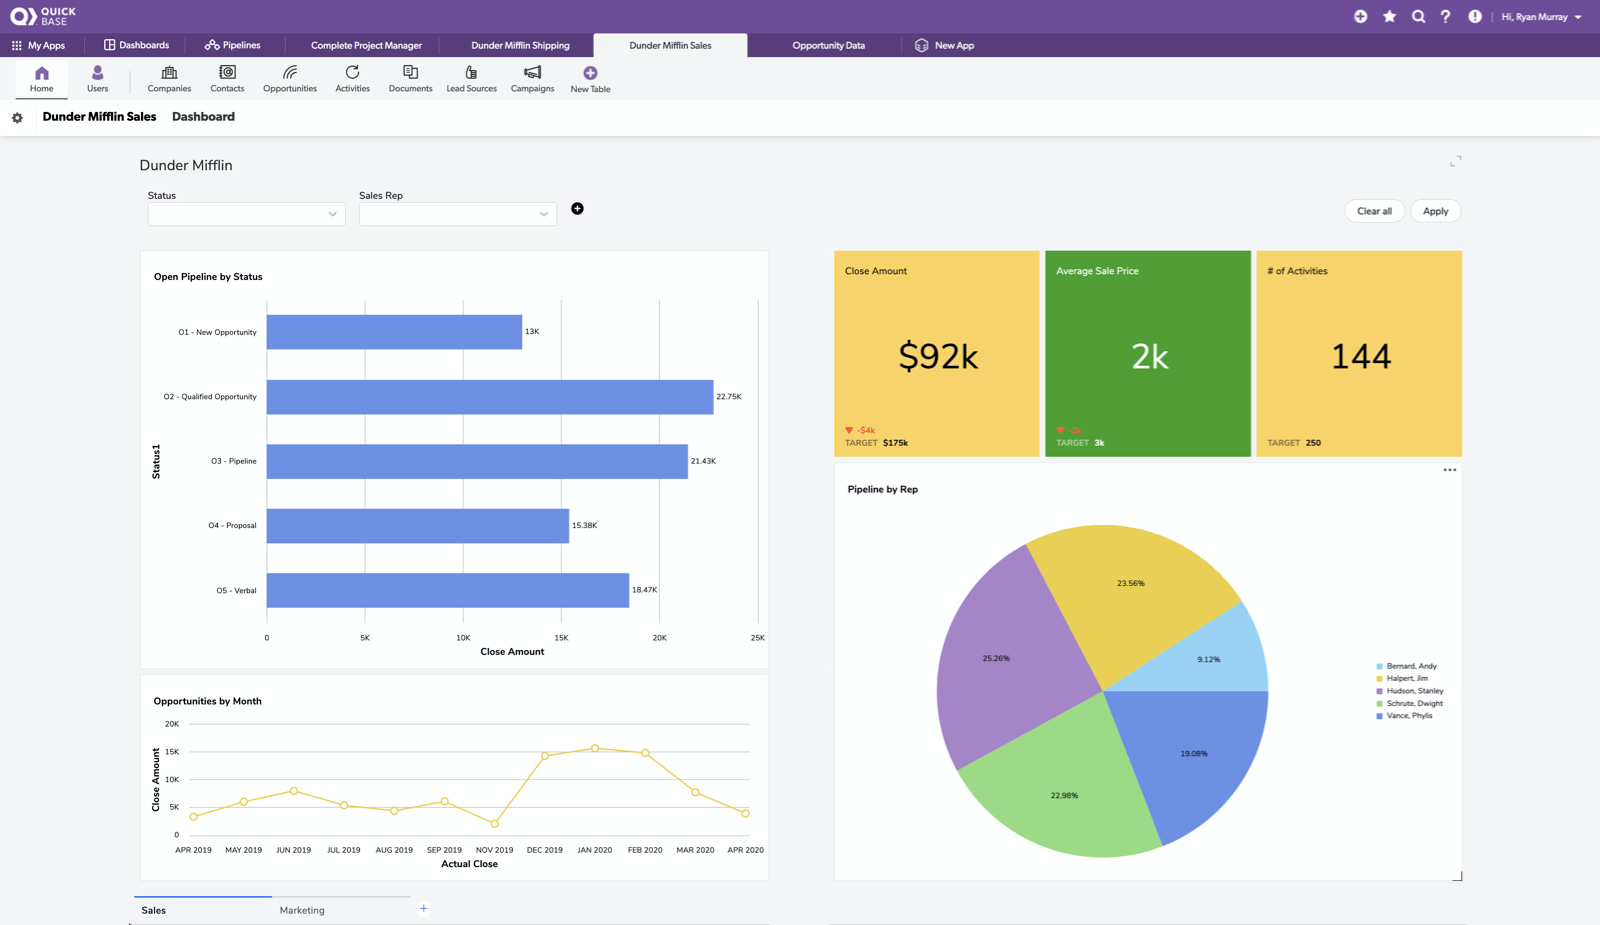
Task: Click the 04 - Proposal bar
Action: click(418, 526)
